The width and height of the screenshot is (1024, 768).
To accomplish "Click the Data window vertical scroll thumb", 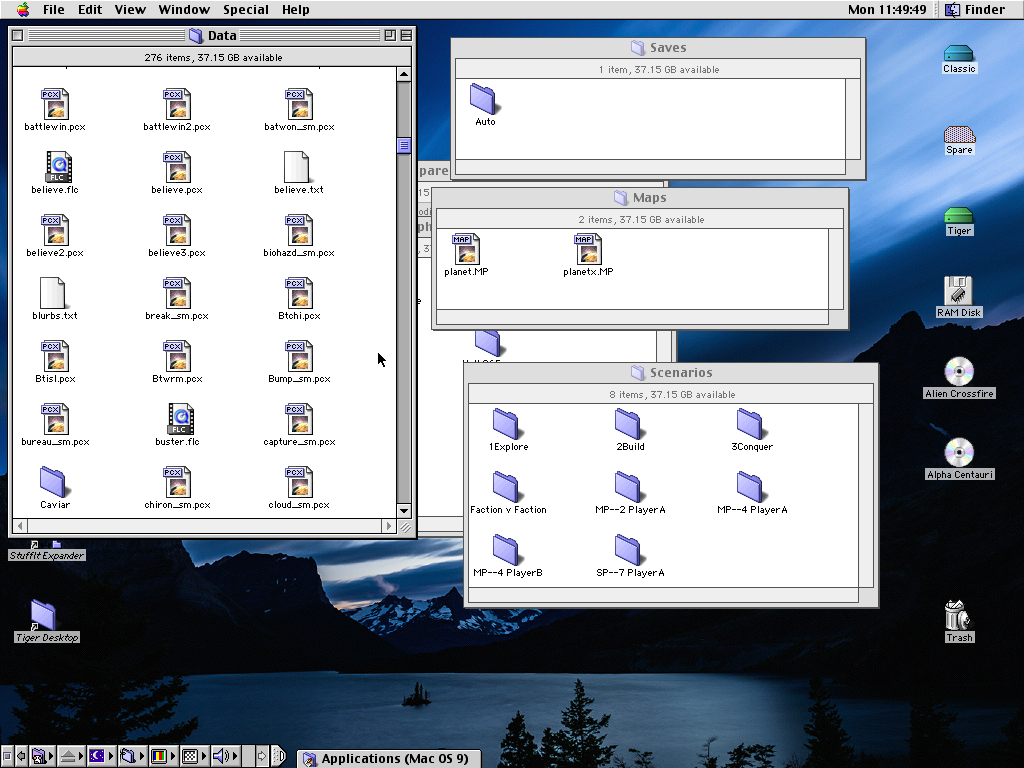I will (x=404, y=146).
